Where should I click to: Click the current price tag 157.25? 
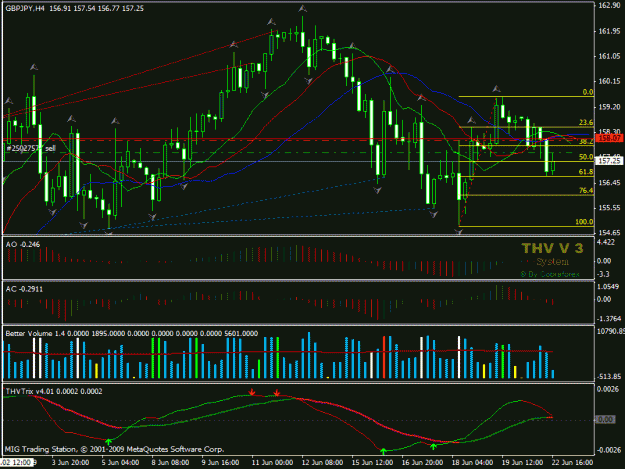point(609,161)
